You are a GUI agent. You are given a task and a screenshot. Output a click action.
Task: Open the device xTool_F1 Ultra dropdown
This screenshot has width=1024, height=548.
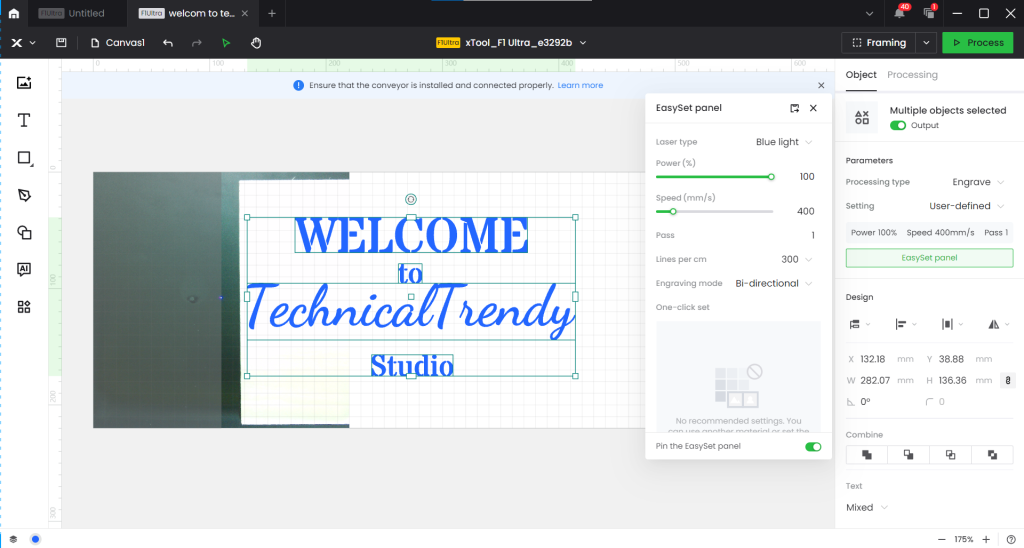(x=511, y=42)
